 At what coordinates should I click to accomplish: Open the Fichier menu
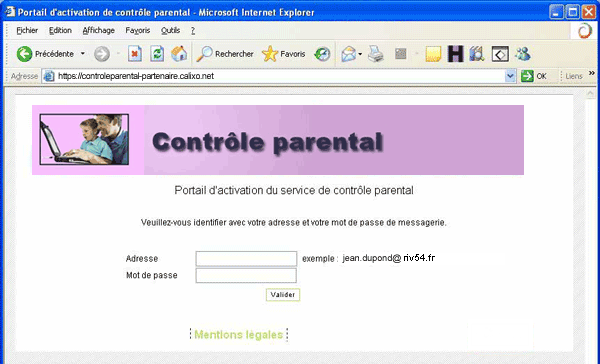click(x=27, y=31)
